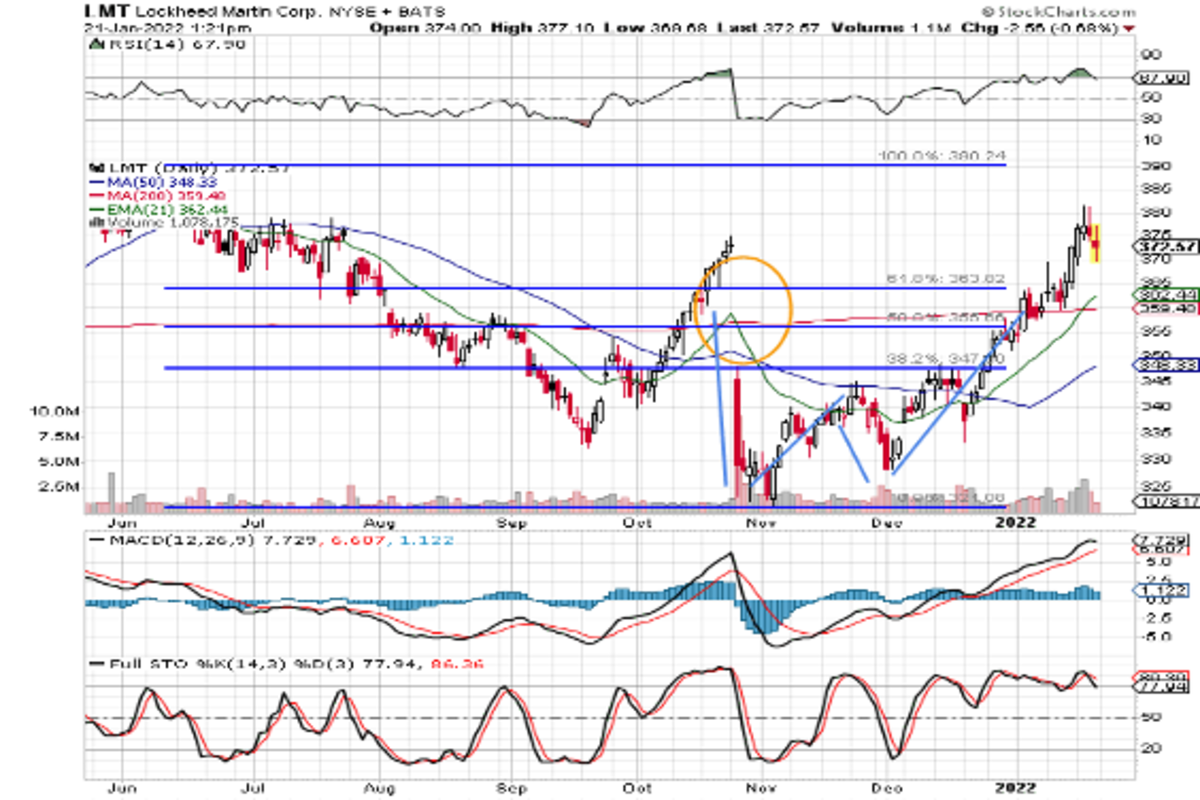Click the red down arrow beside Chg
The height and width of the screenshot is (800, 1200).
click(1130, 28)
